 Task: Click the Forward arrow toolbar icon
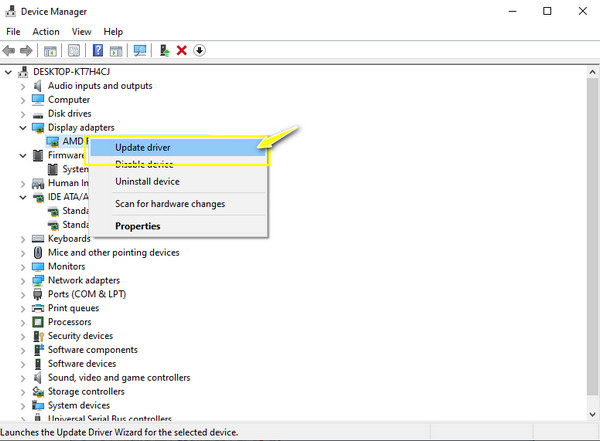click(26, 51)
